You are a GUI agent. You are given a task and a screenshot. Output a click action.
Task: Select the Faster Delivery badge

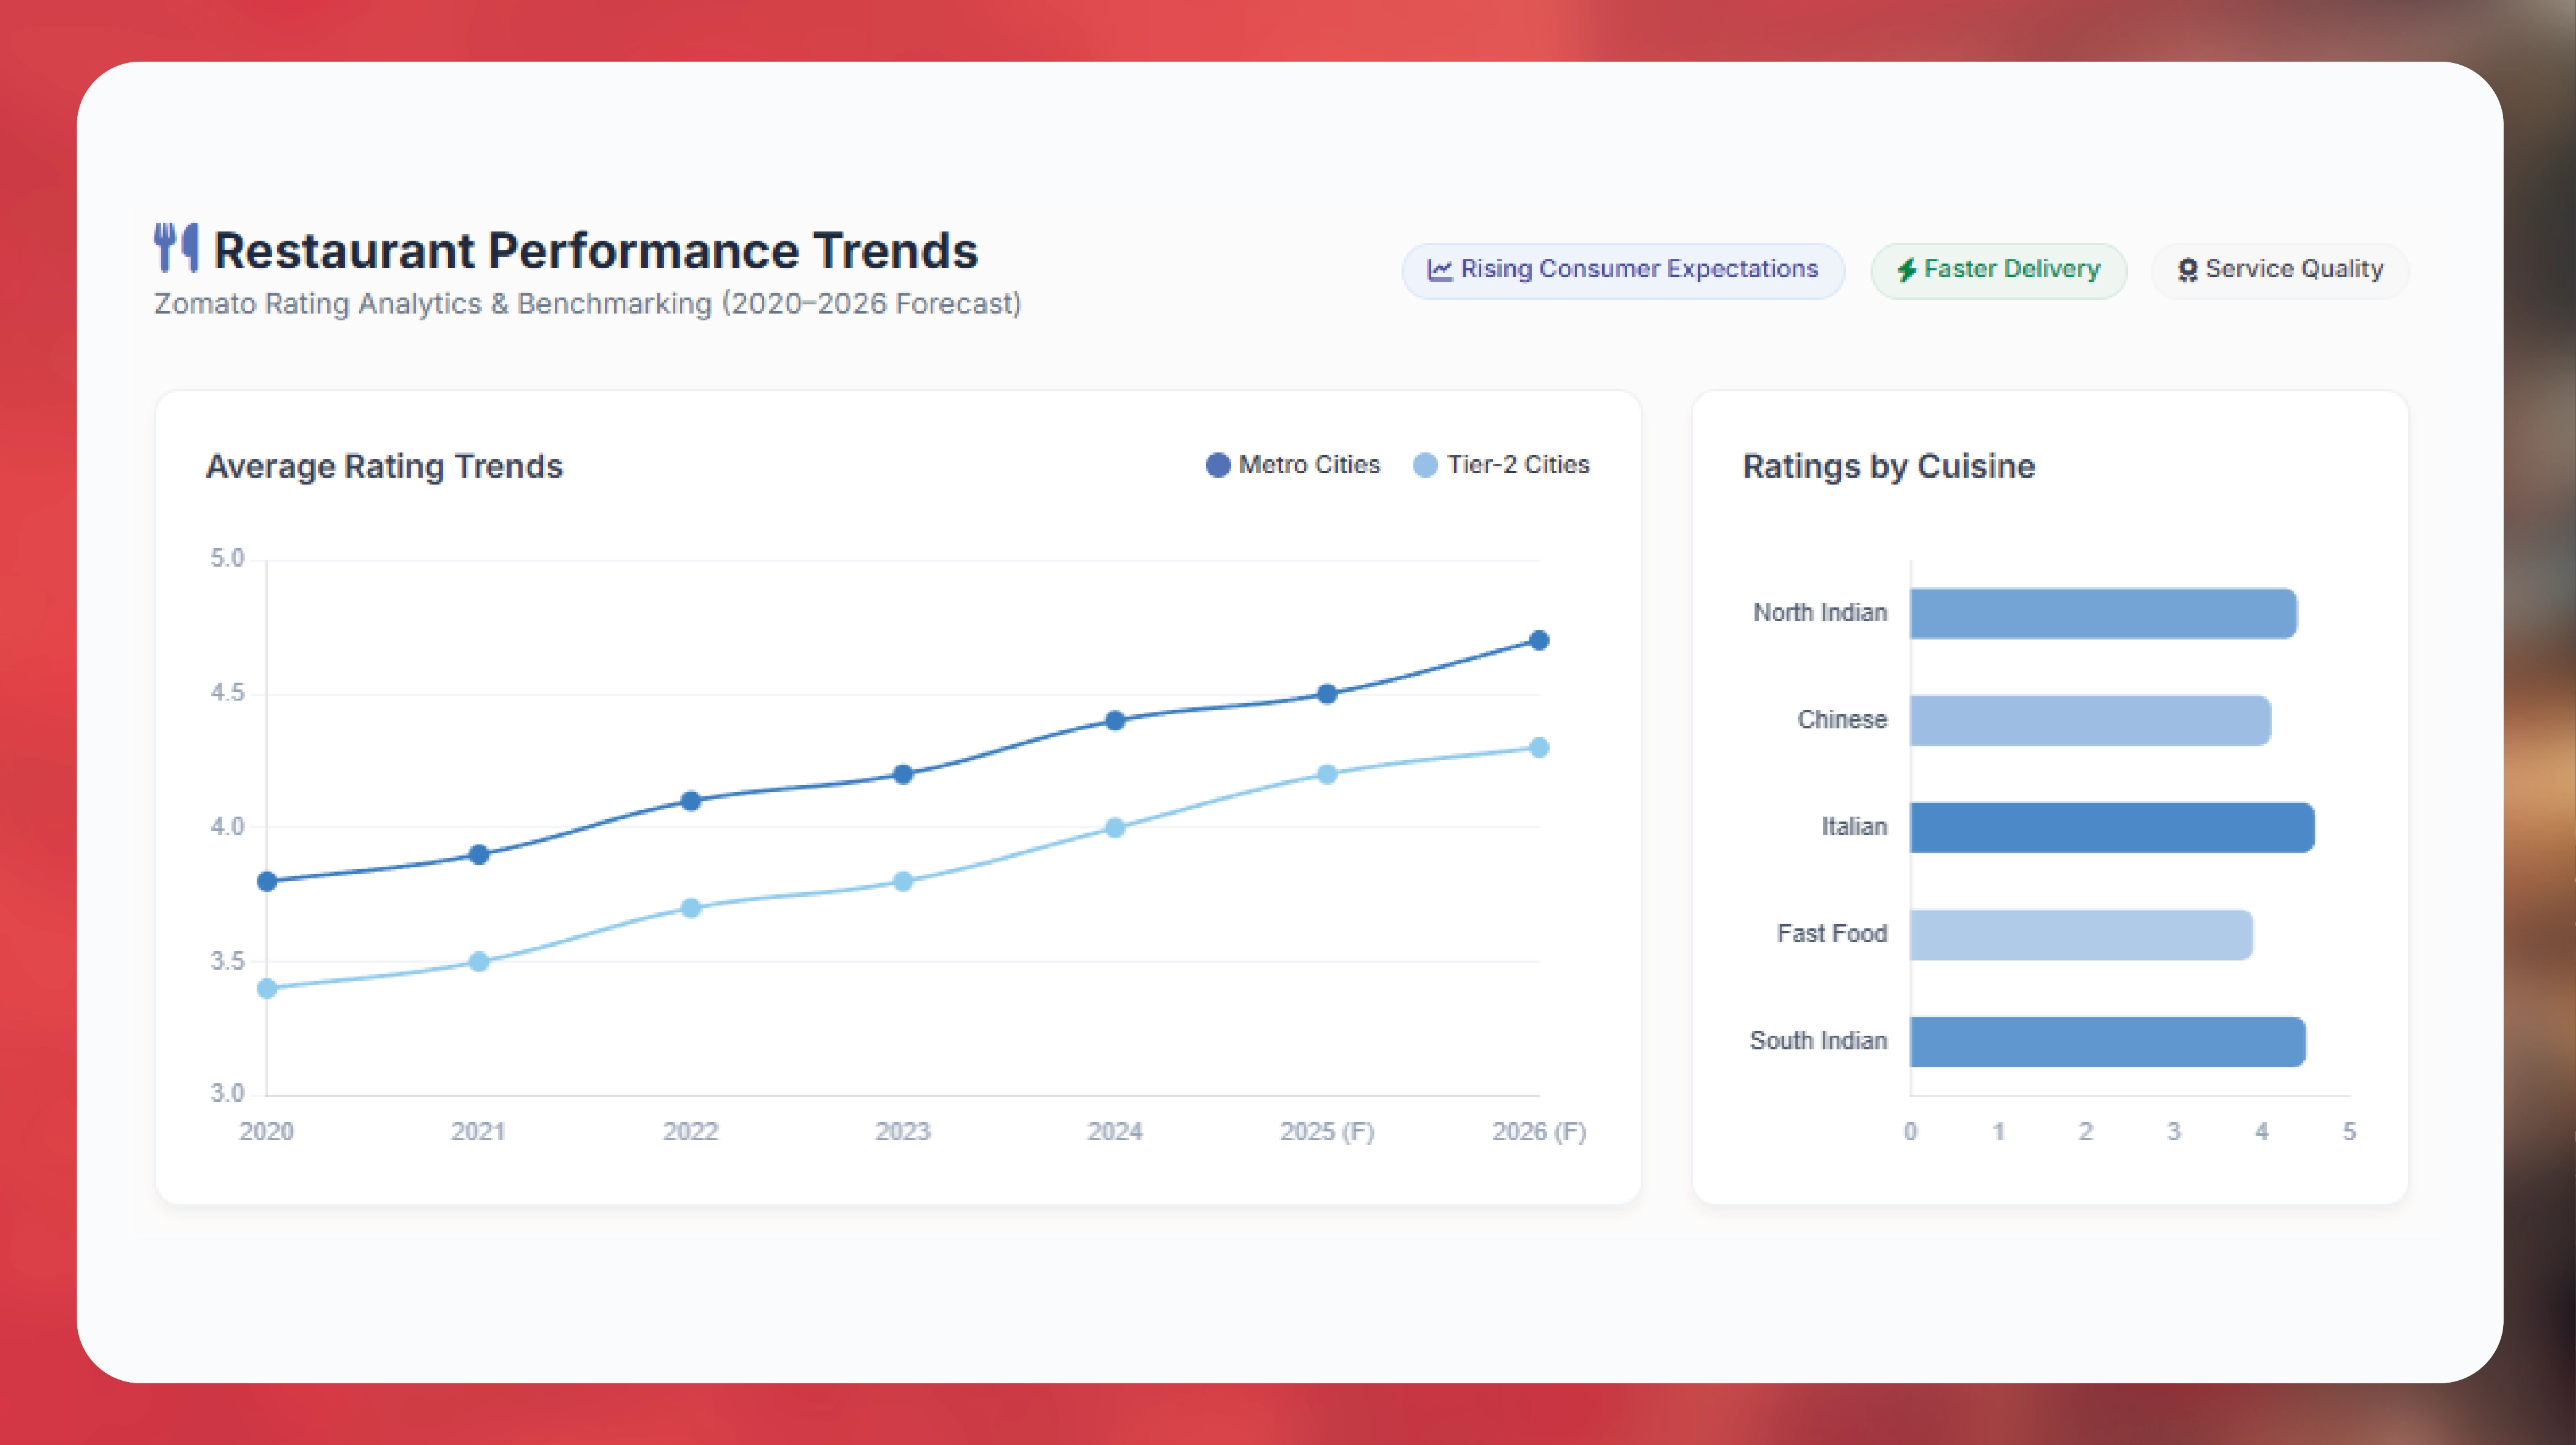click(1998, 269)
